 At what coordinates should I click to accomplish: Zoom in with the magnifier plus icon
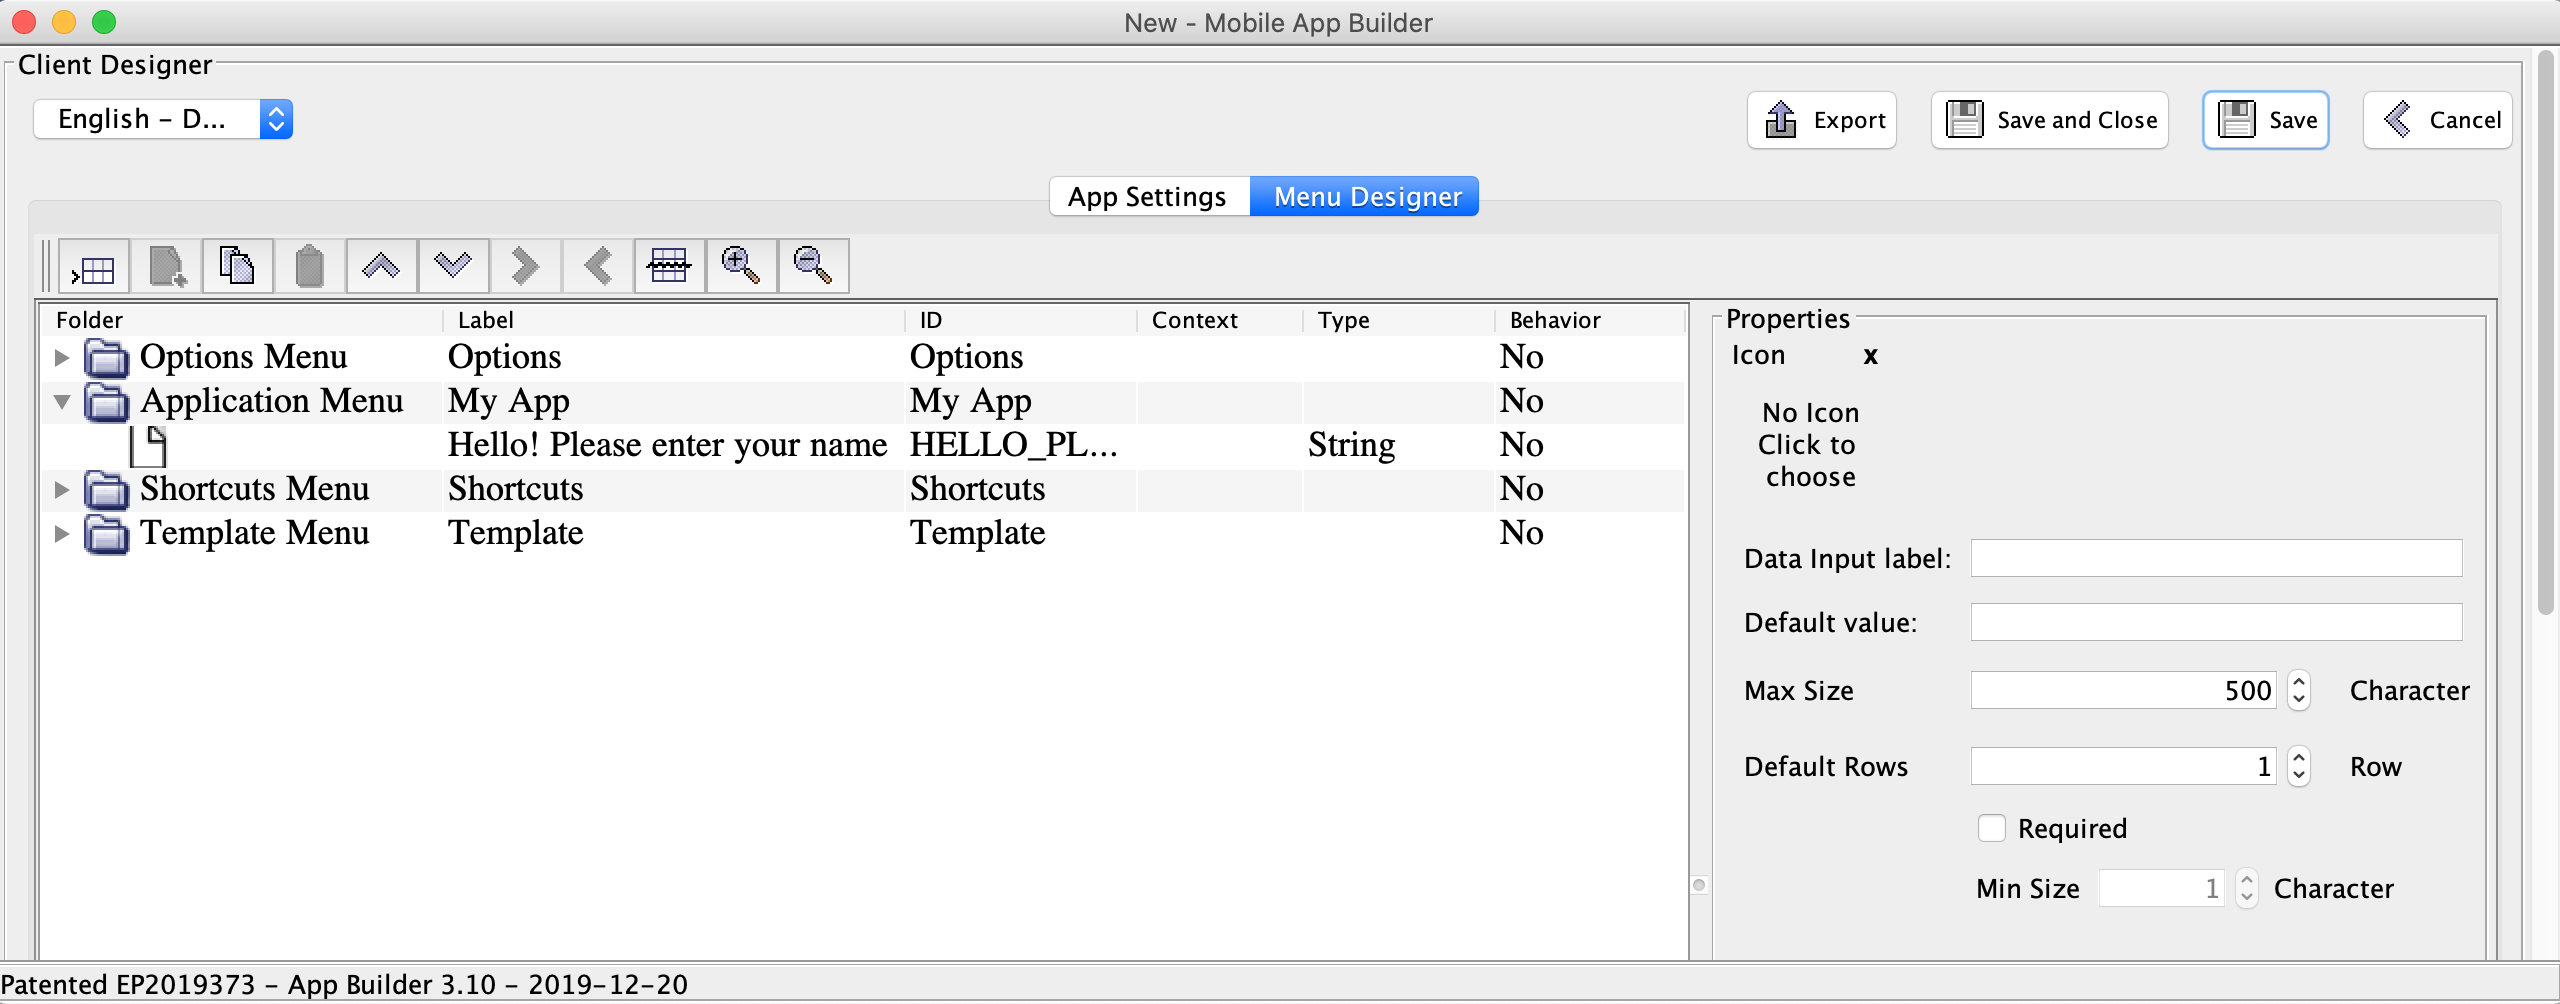(741, 267)
